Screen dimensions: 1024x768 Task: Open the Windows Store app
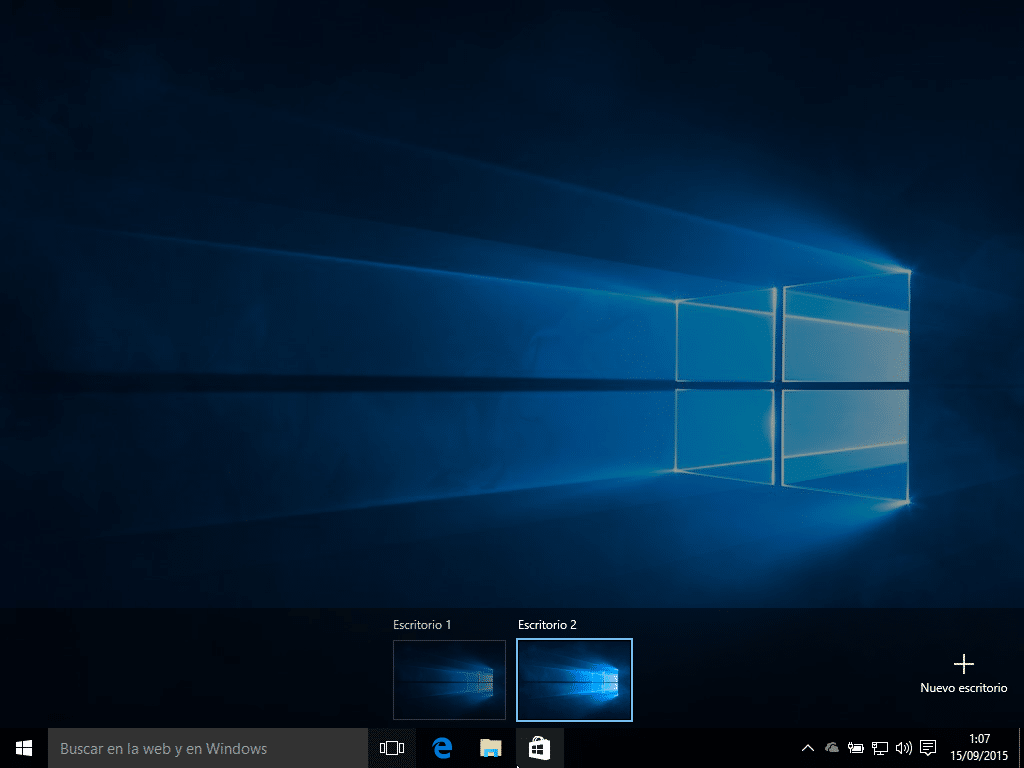(x=539, y=748)
